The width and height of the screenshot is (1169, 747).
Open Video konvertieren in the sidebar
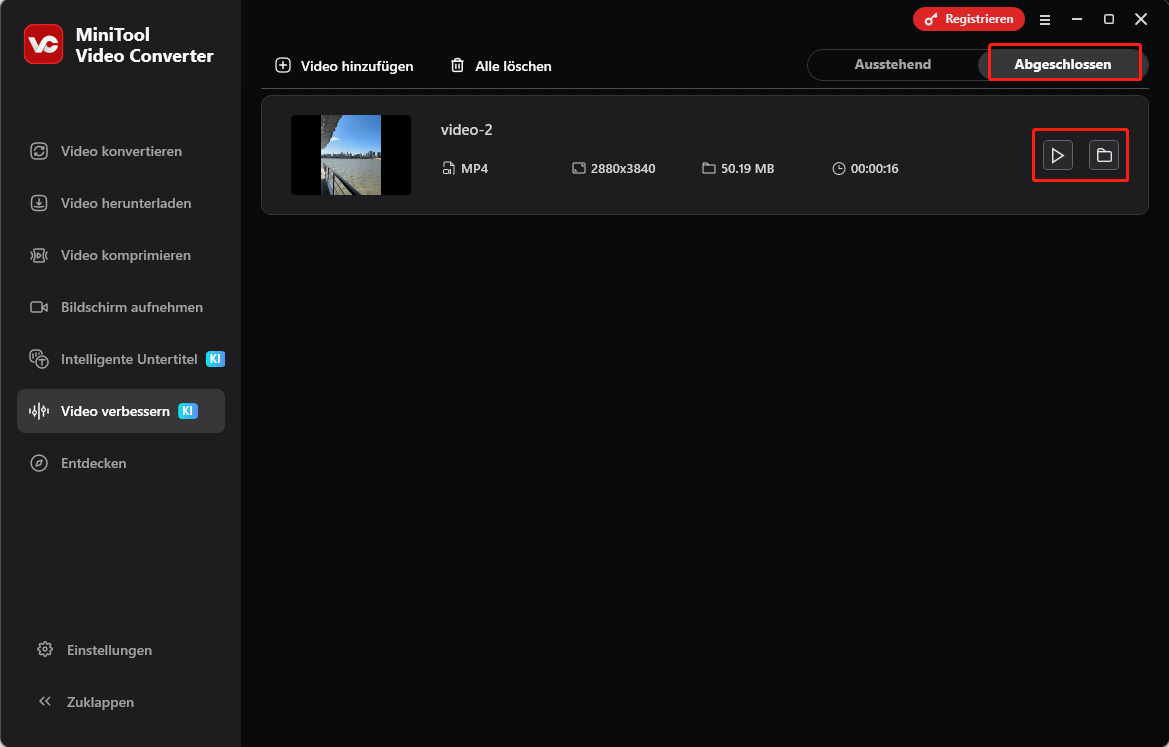pos(121,151)
